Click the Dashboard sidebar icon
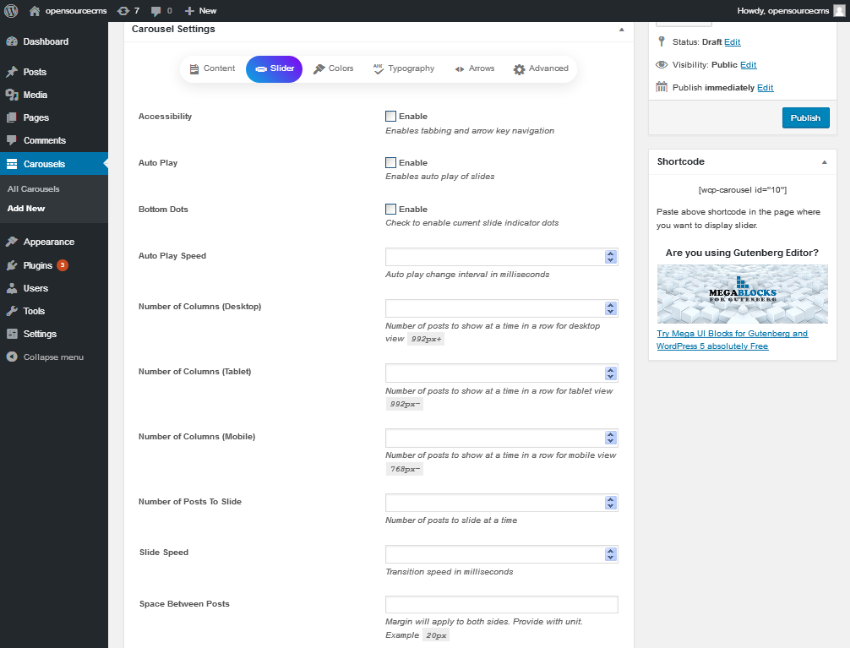The image size is (850, 648). click(x=11, y=41)
